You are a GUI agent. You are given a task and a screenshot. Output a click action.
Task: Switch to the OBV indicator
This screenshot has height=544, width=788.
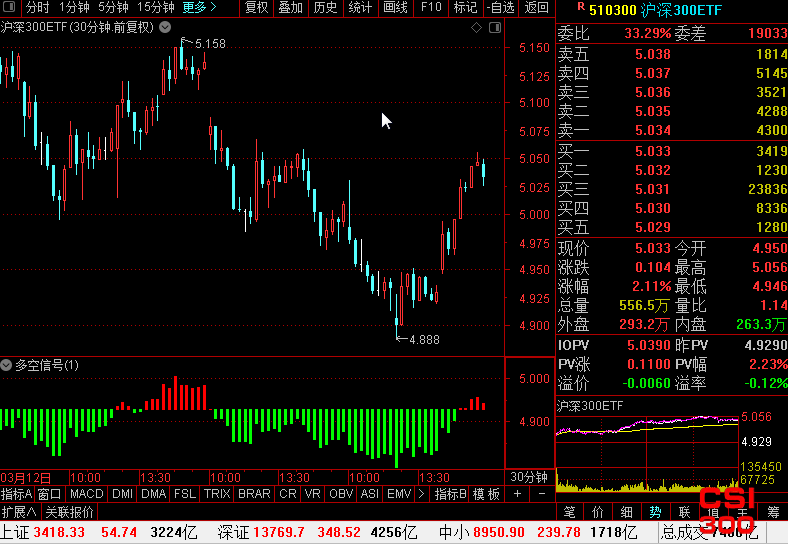pyautogui.click(x=341, y=494)
